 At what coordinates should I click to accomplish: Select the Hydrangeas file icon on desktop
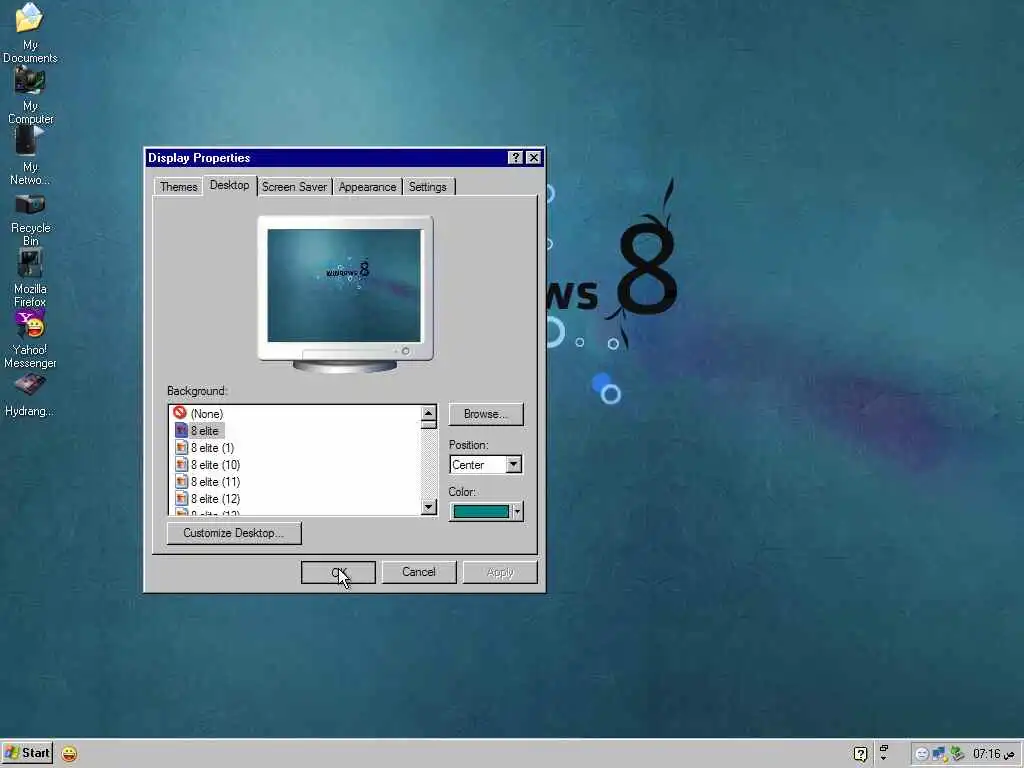[x=29, y=395]
